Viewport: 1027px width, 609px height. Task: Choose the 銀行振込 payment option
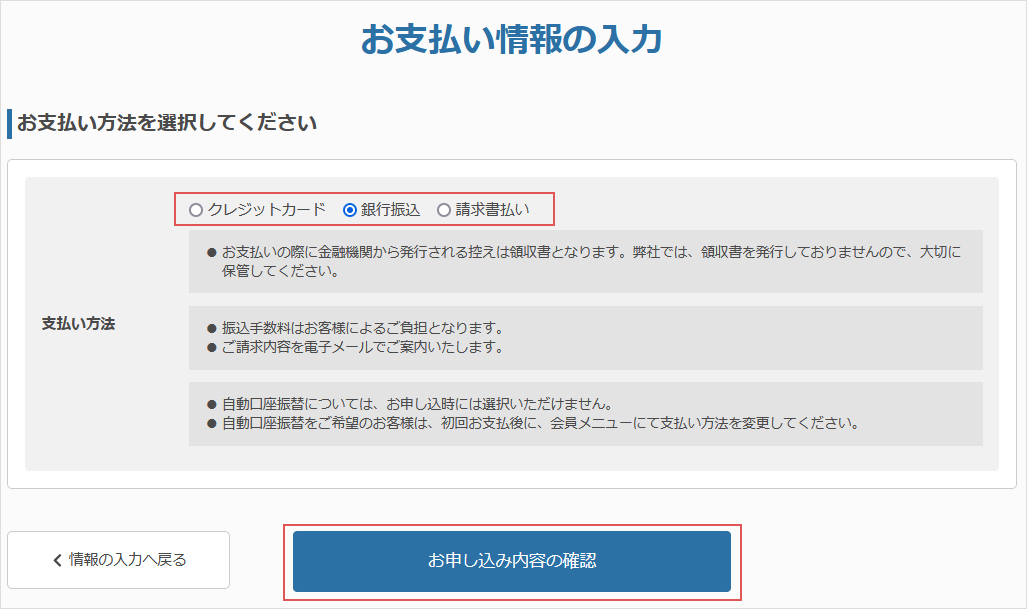350,210
